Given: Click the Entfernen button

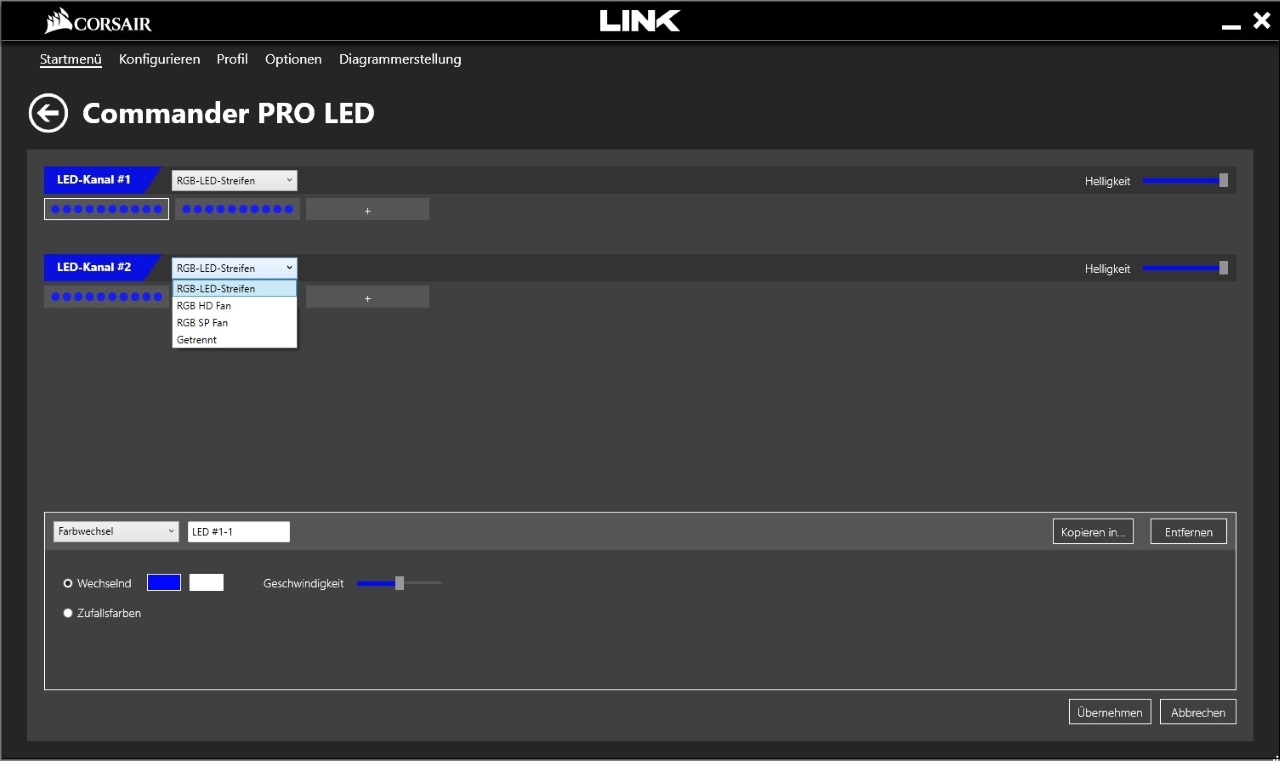Looking at the screenshot, I should click(x=1188, y=532).
